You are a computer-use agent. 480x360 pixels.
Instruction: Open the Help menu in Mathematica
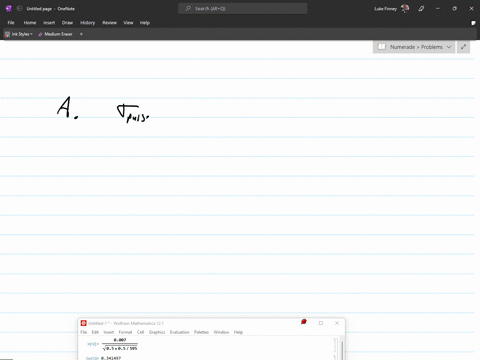(238, 332)
